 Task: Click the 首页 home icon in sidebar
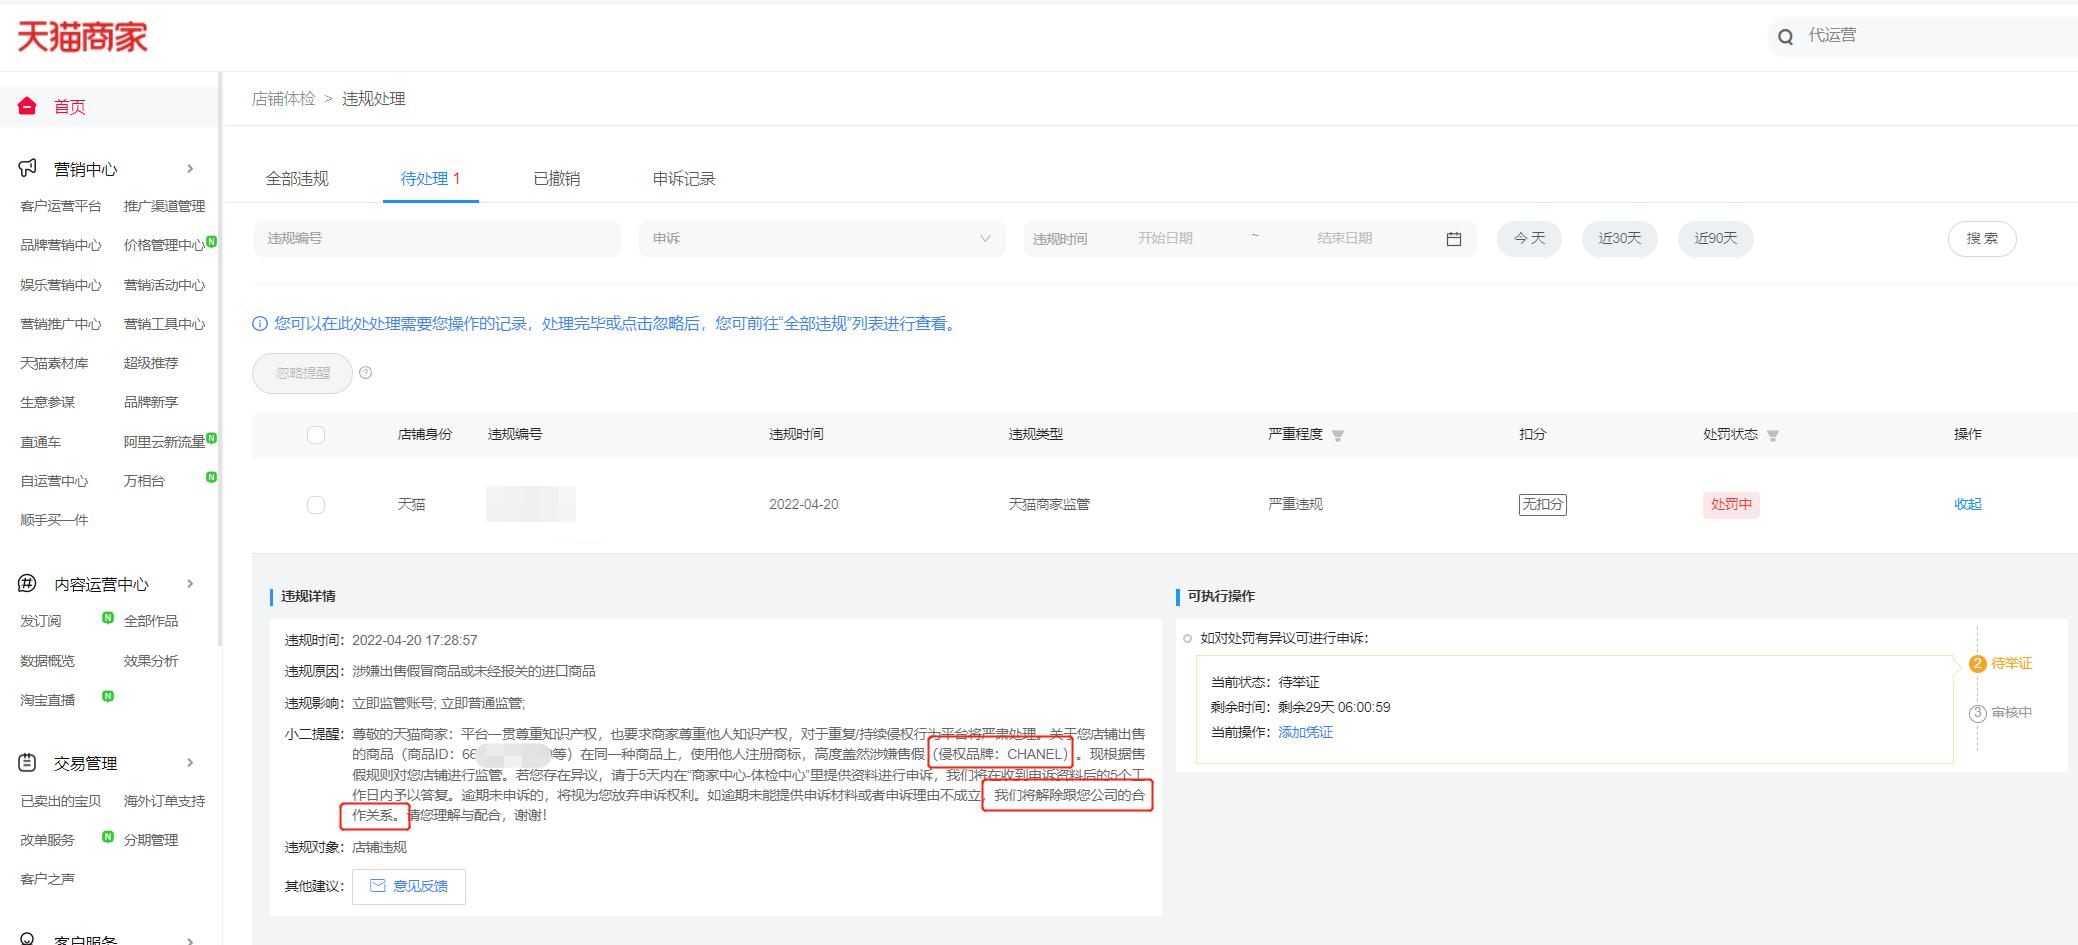[x=27, y=105]
